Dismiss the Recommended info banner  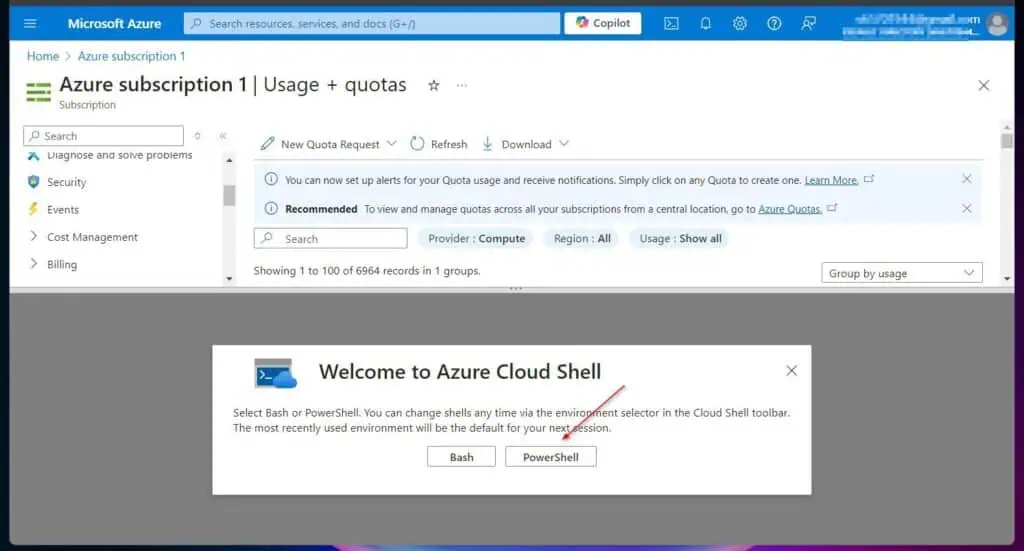967,208
